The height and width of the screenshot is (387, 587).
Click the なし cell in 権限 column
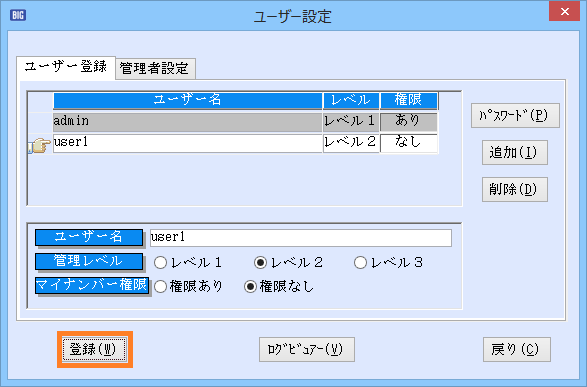click(408, 143)
